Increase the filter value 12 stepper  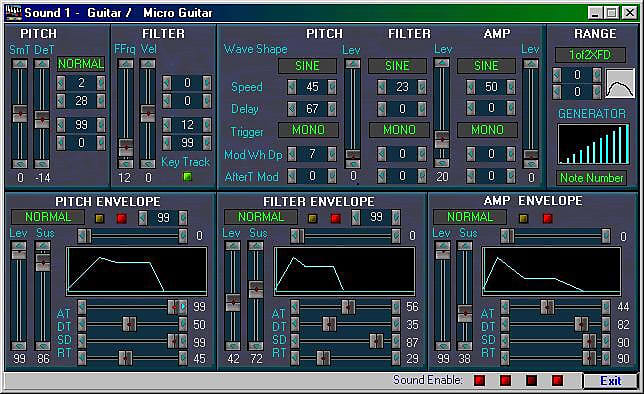pos(207,124)
